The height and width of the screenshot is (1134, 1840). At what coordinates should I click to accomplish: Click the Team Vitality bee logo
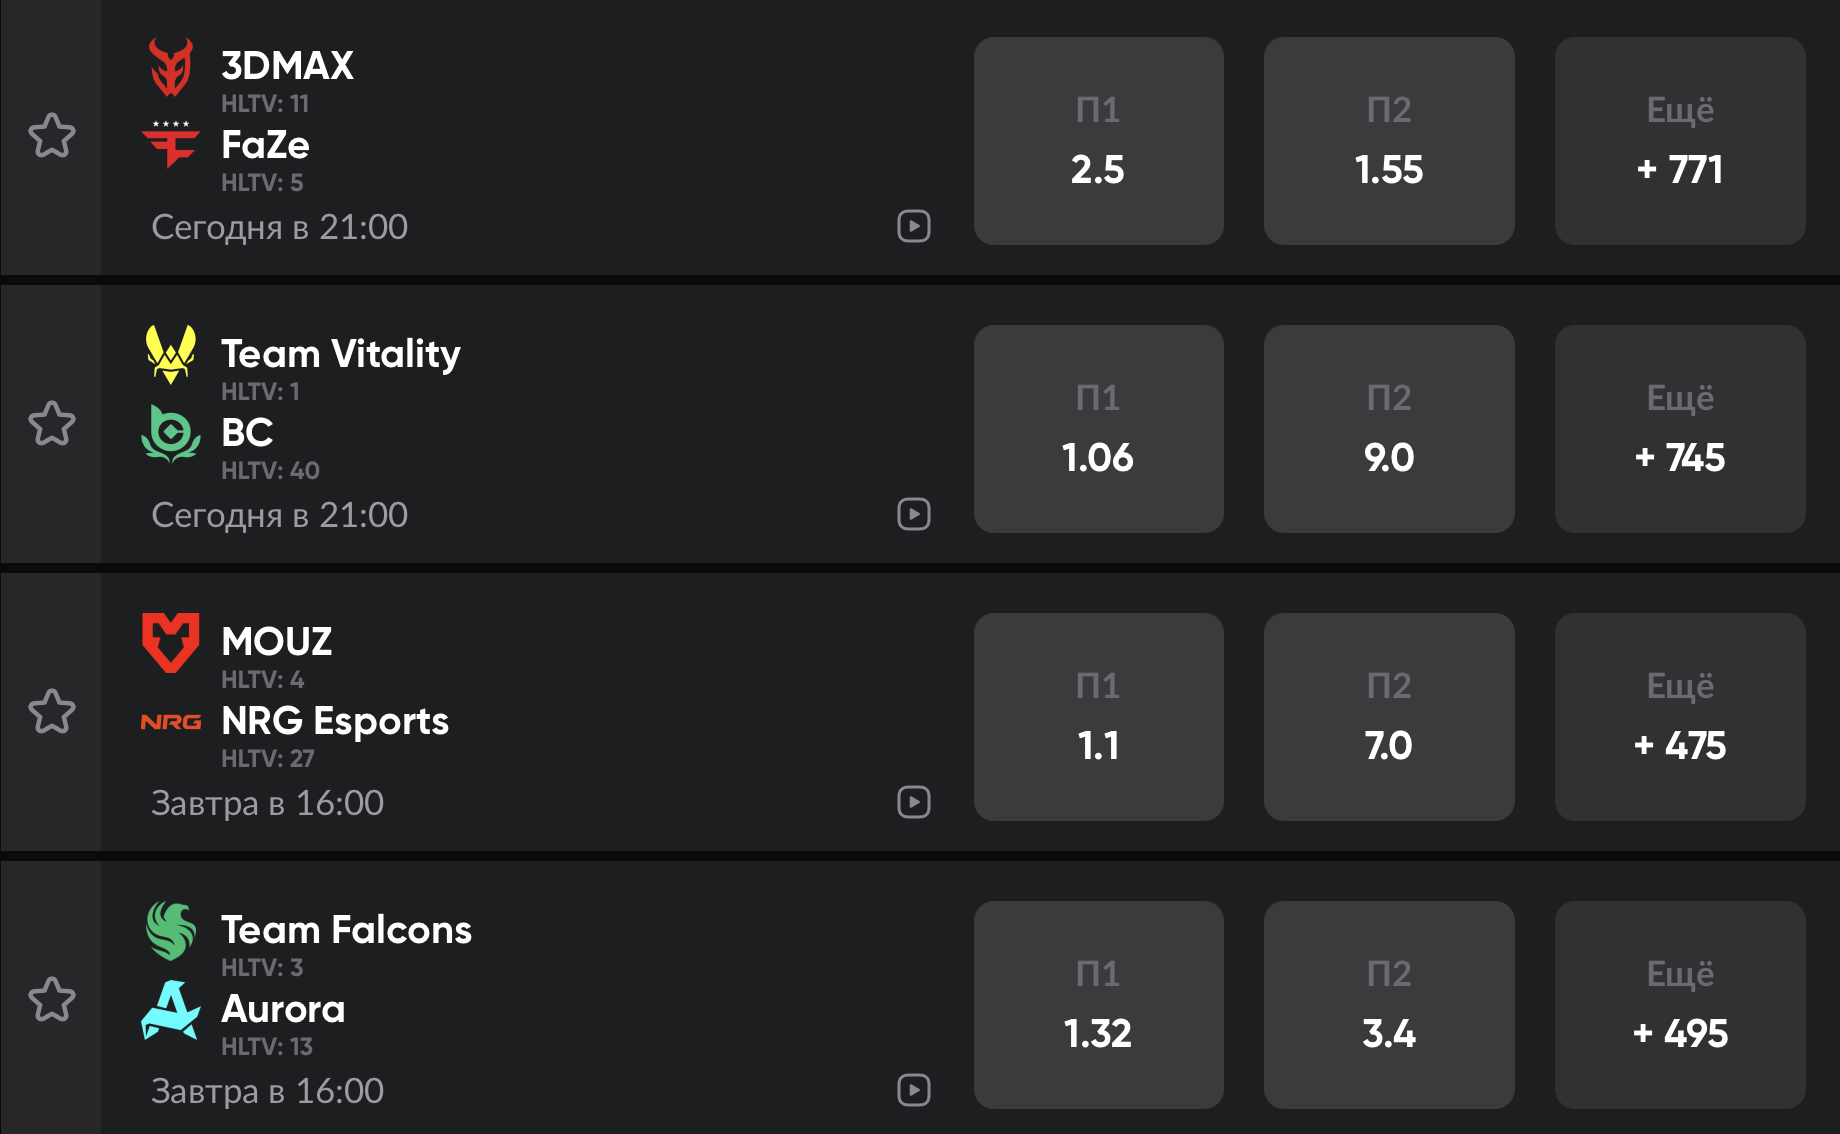tap(171, 354)
